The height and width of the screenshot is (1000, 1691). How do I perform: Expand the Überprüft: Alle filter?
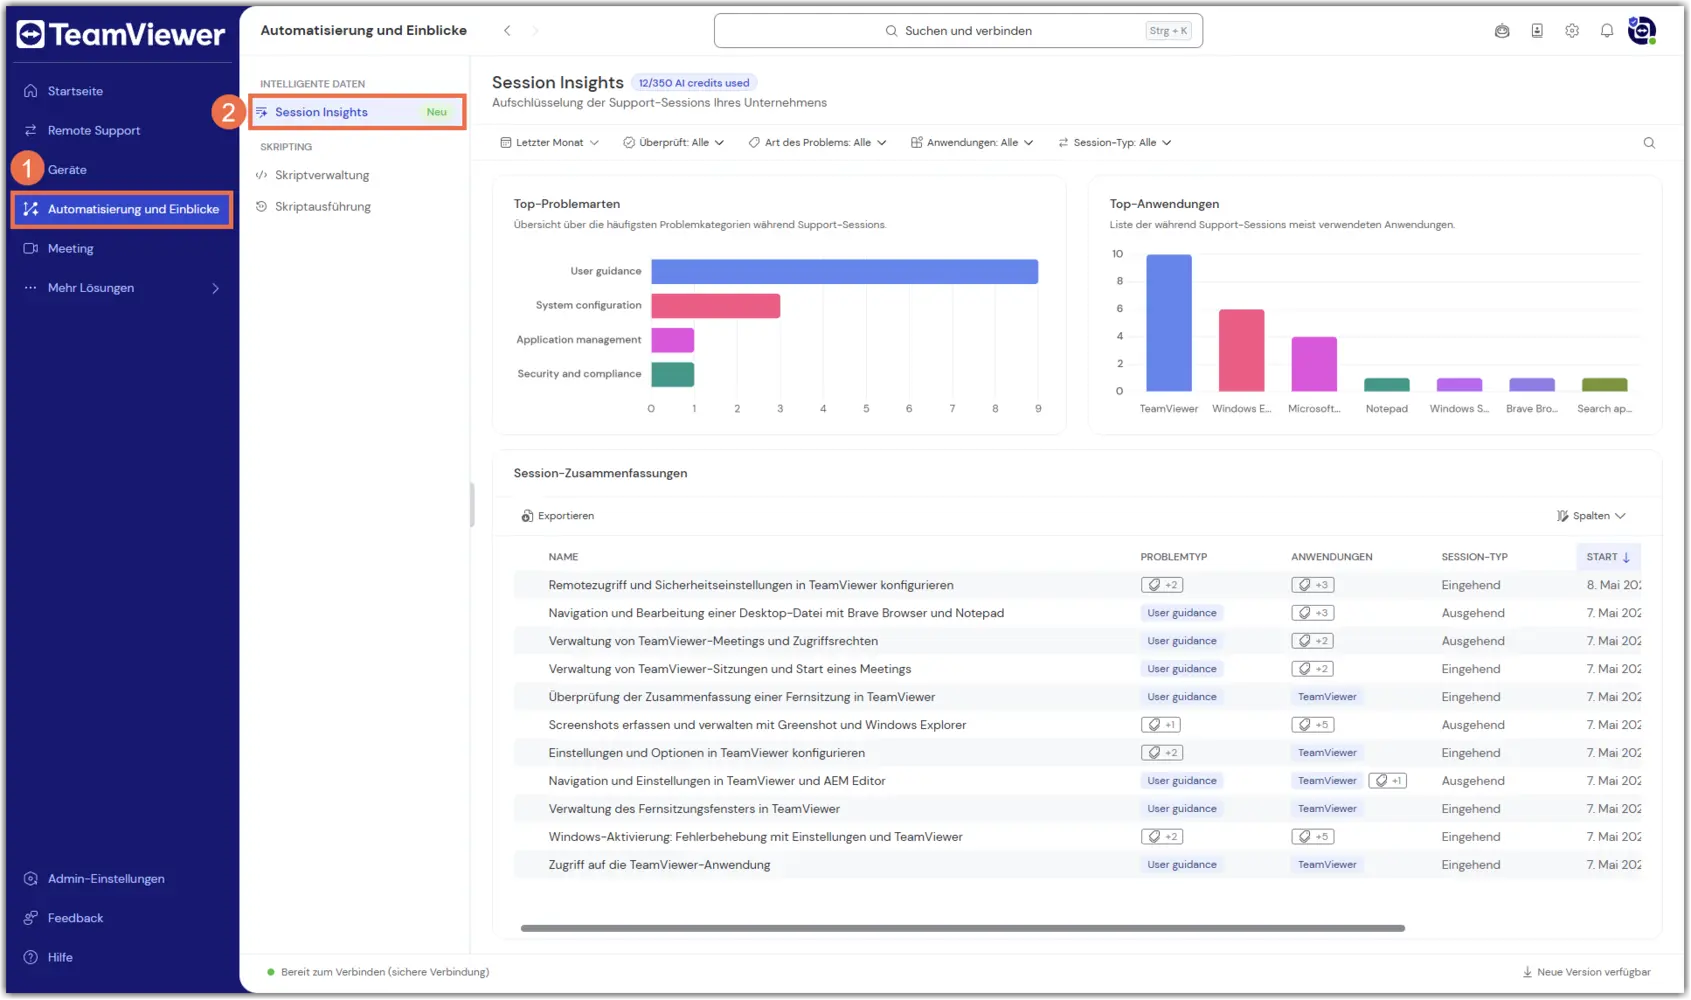[x=673, y=143]
